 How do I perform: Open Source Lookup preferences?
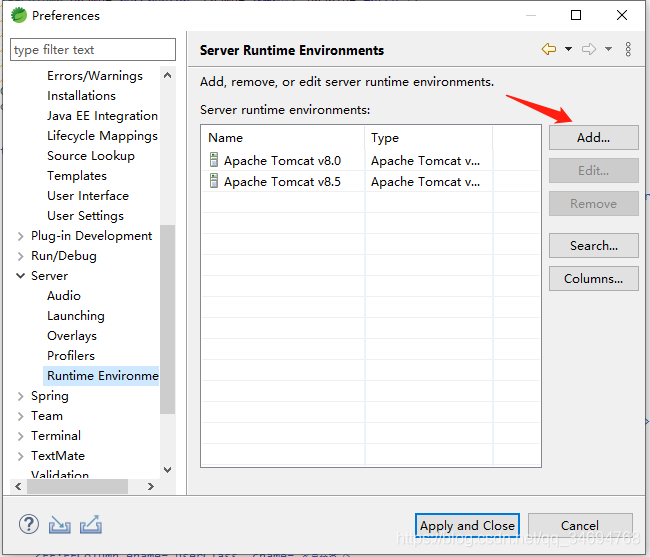pos(91,156)
